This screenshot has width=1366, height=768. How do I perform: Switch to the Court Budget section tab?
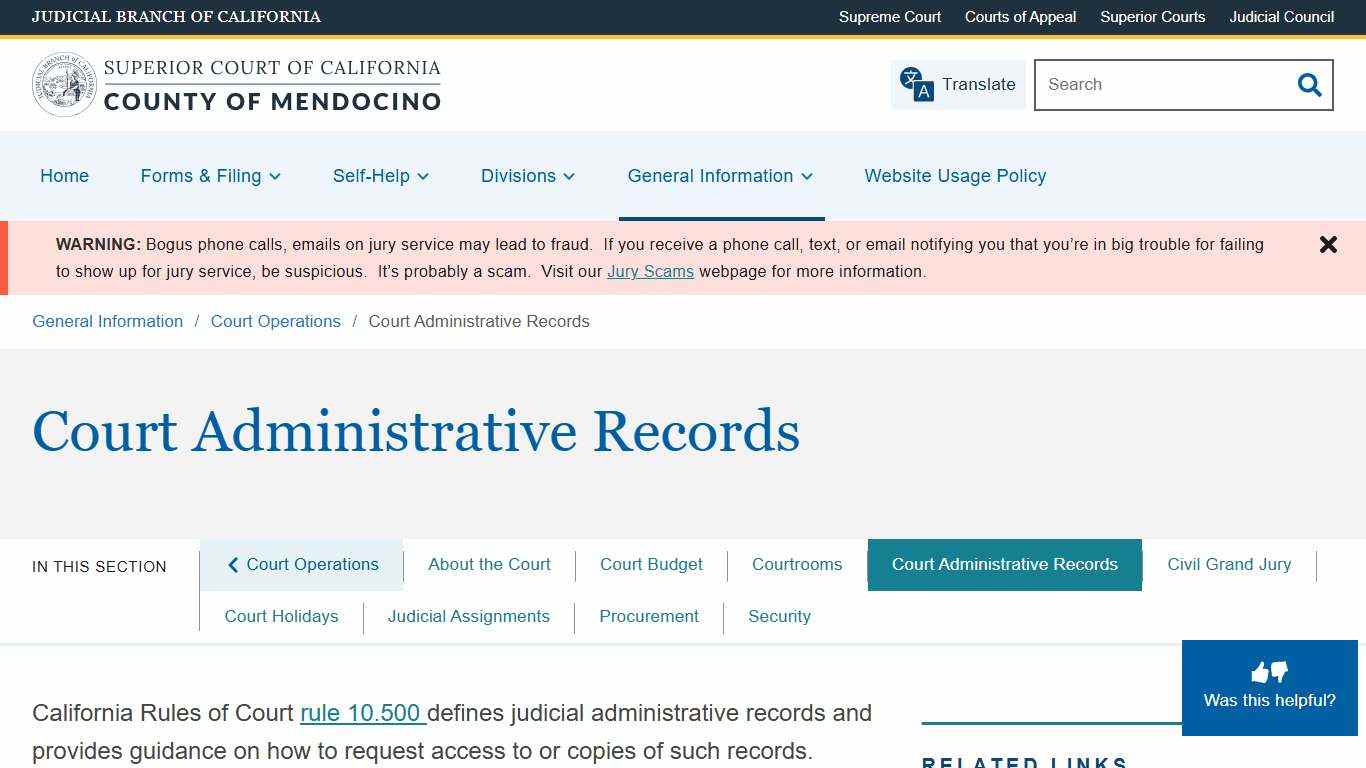pos(651,564)
